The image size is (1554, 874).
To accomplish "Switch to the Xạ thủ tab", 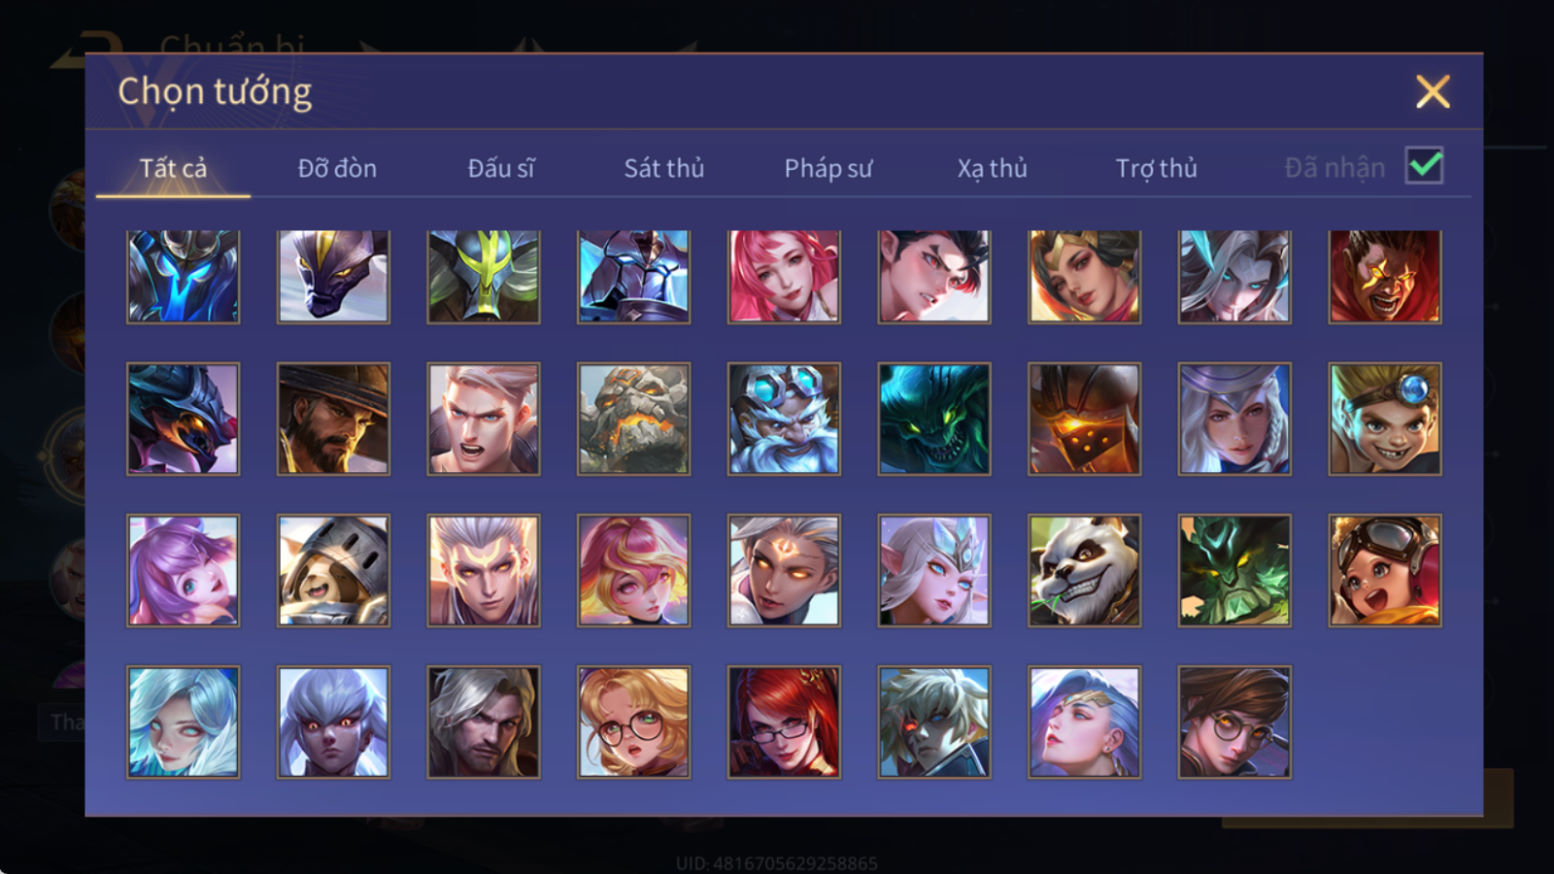I will click(992, 168).
